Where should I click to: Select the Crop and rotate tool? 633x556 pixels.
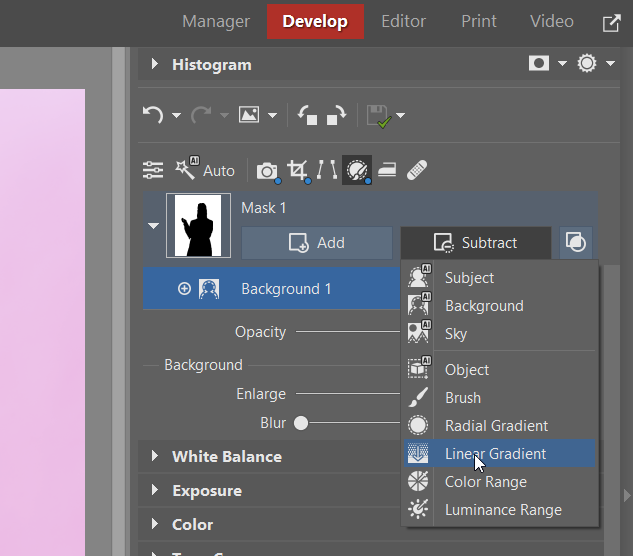pos(297,170)
